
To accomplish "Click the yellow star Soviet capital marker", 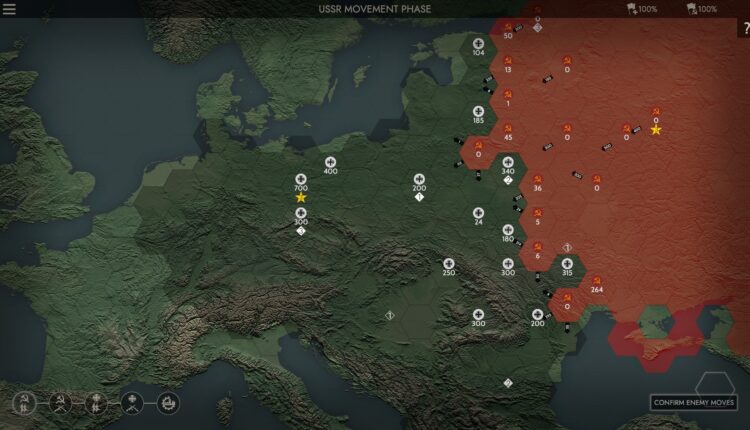I will tap(656, 130).
